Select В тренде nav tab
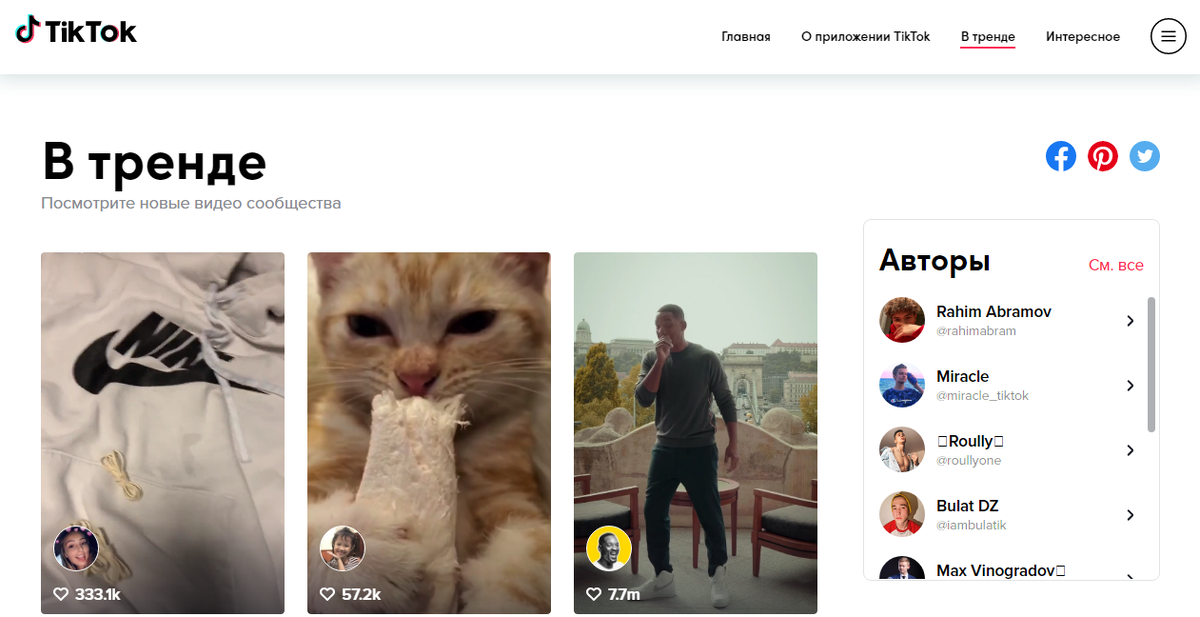 [988, 37]
